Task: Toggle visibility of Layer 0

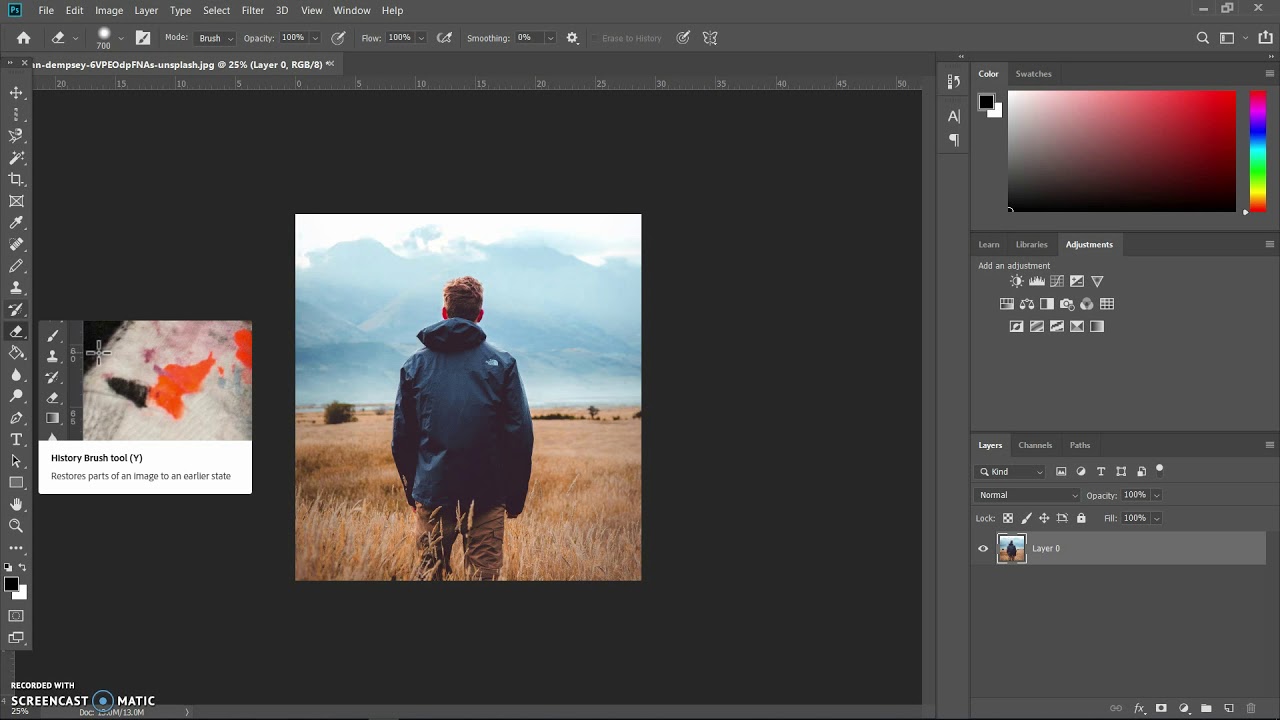Action: [x=983, y=548]
